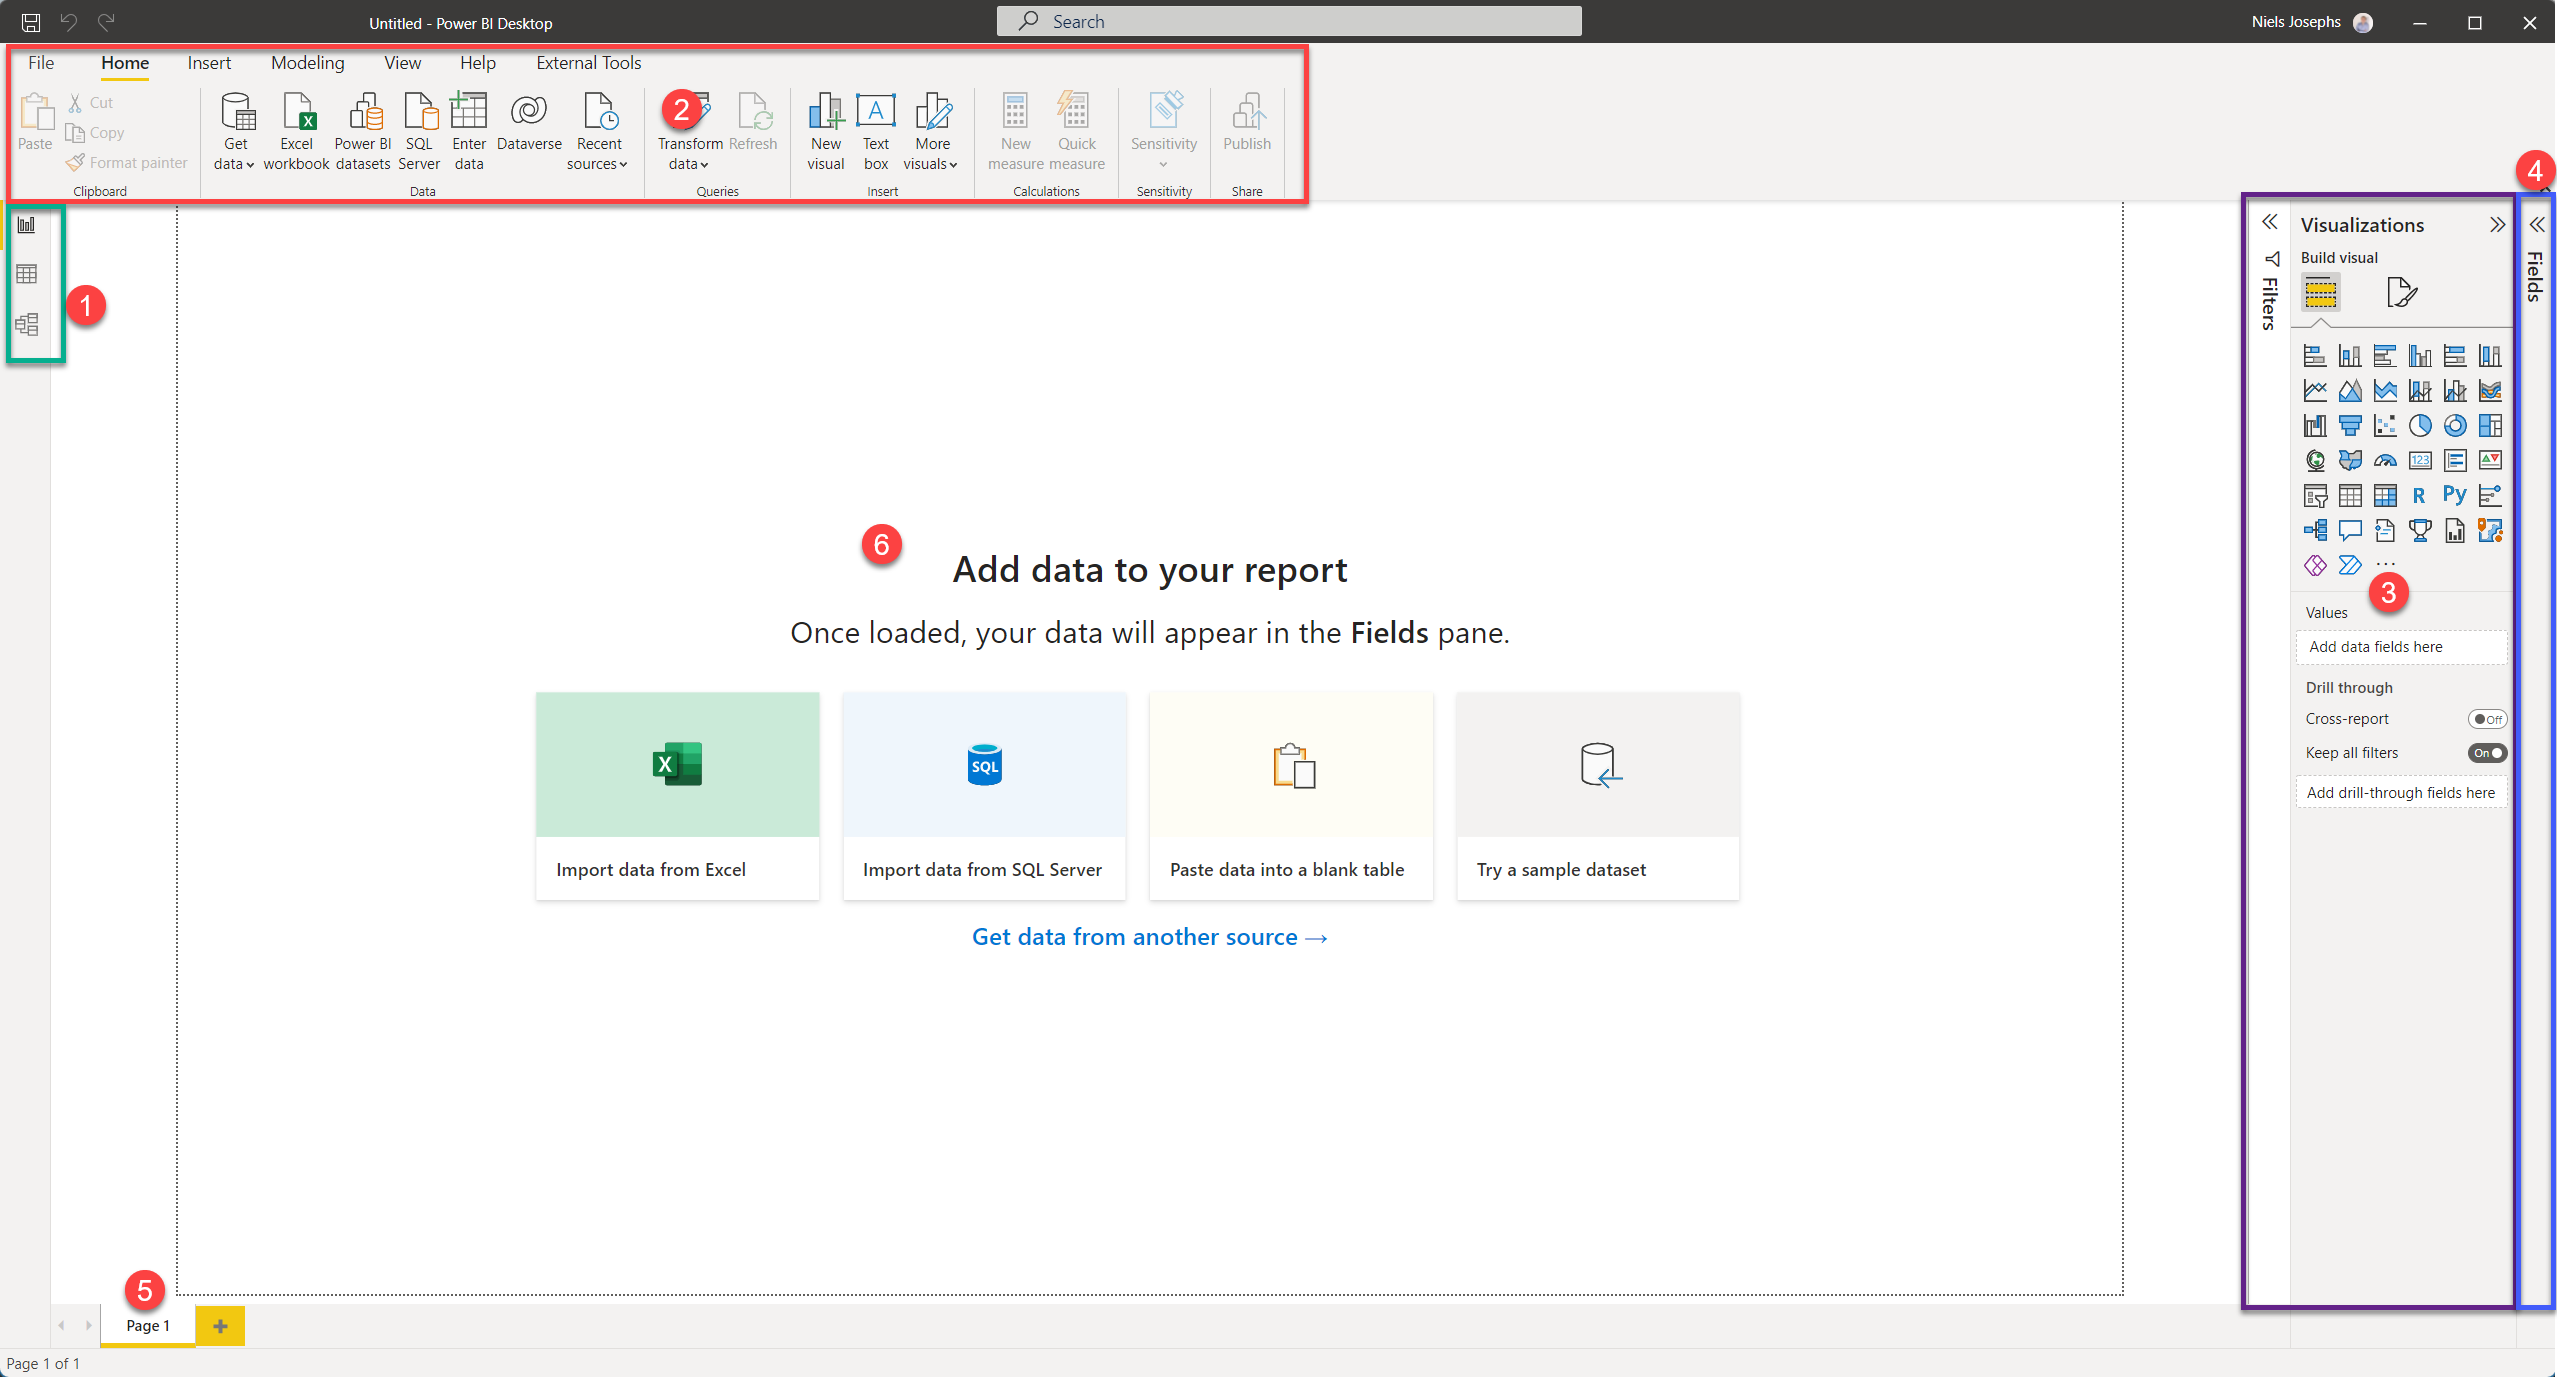Select the Stacked bar chart visualization
2557x1377 pixels.
[2315, 356]
